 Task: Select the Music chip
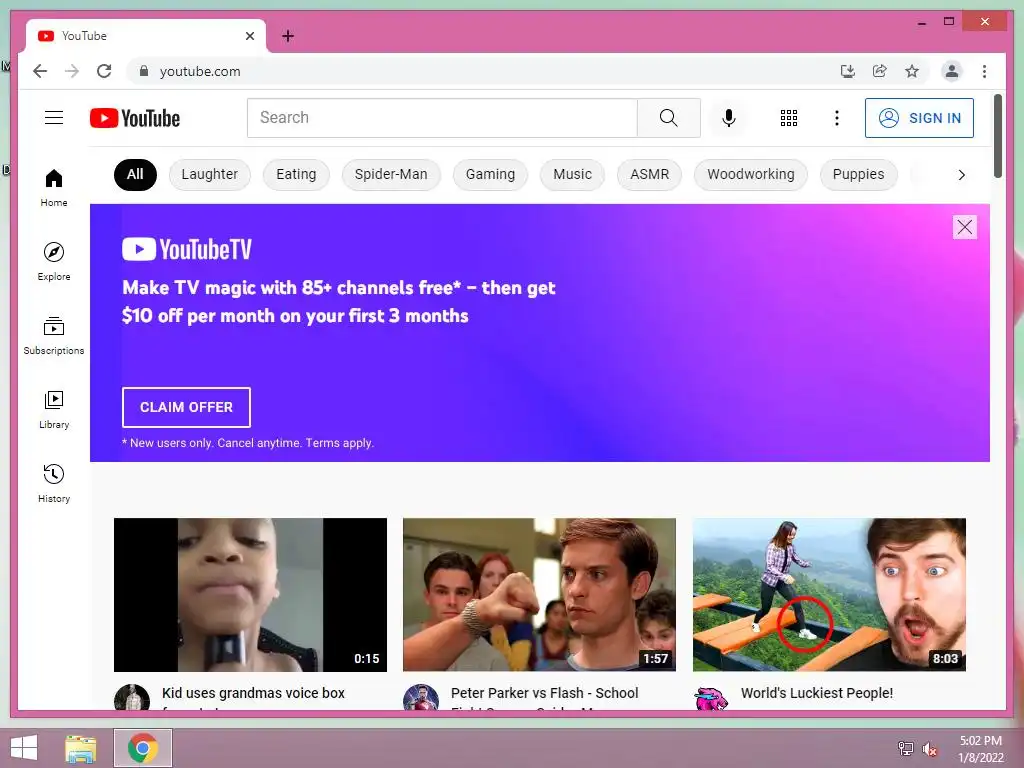pyautogui.click(x=572, y=174)
